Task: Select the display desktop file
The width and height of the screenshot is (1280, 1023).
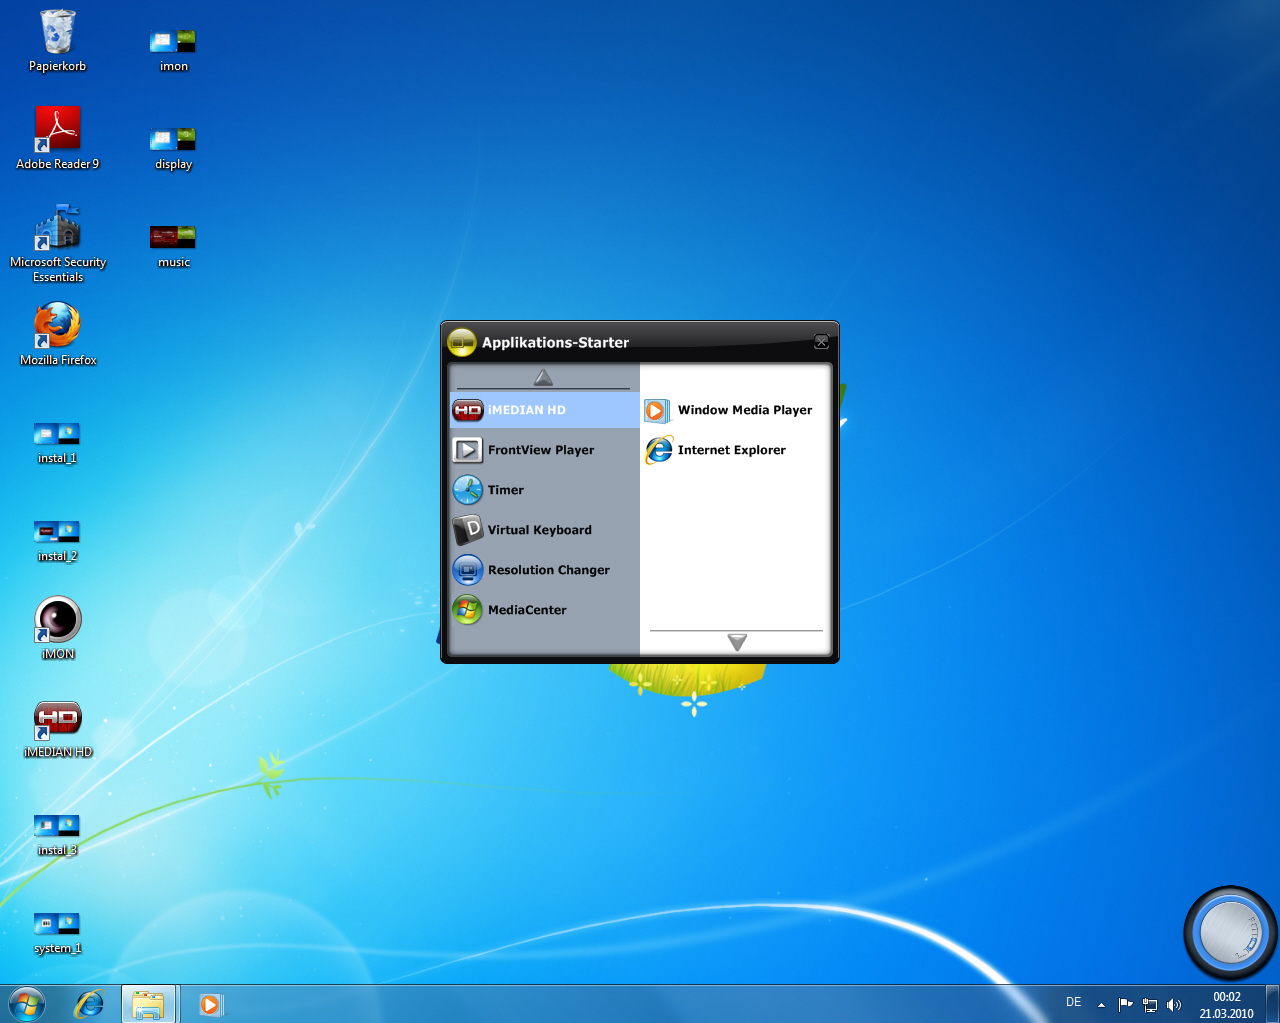Action: (173, 148)
